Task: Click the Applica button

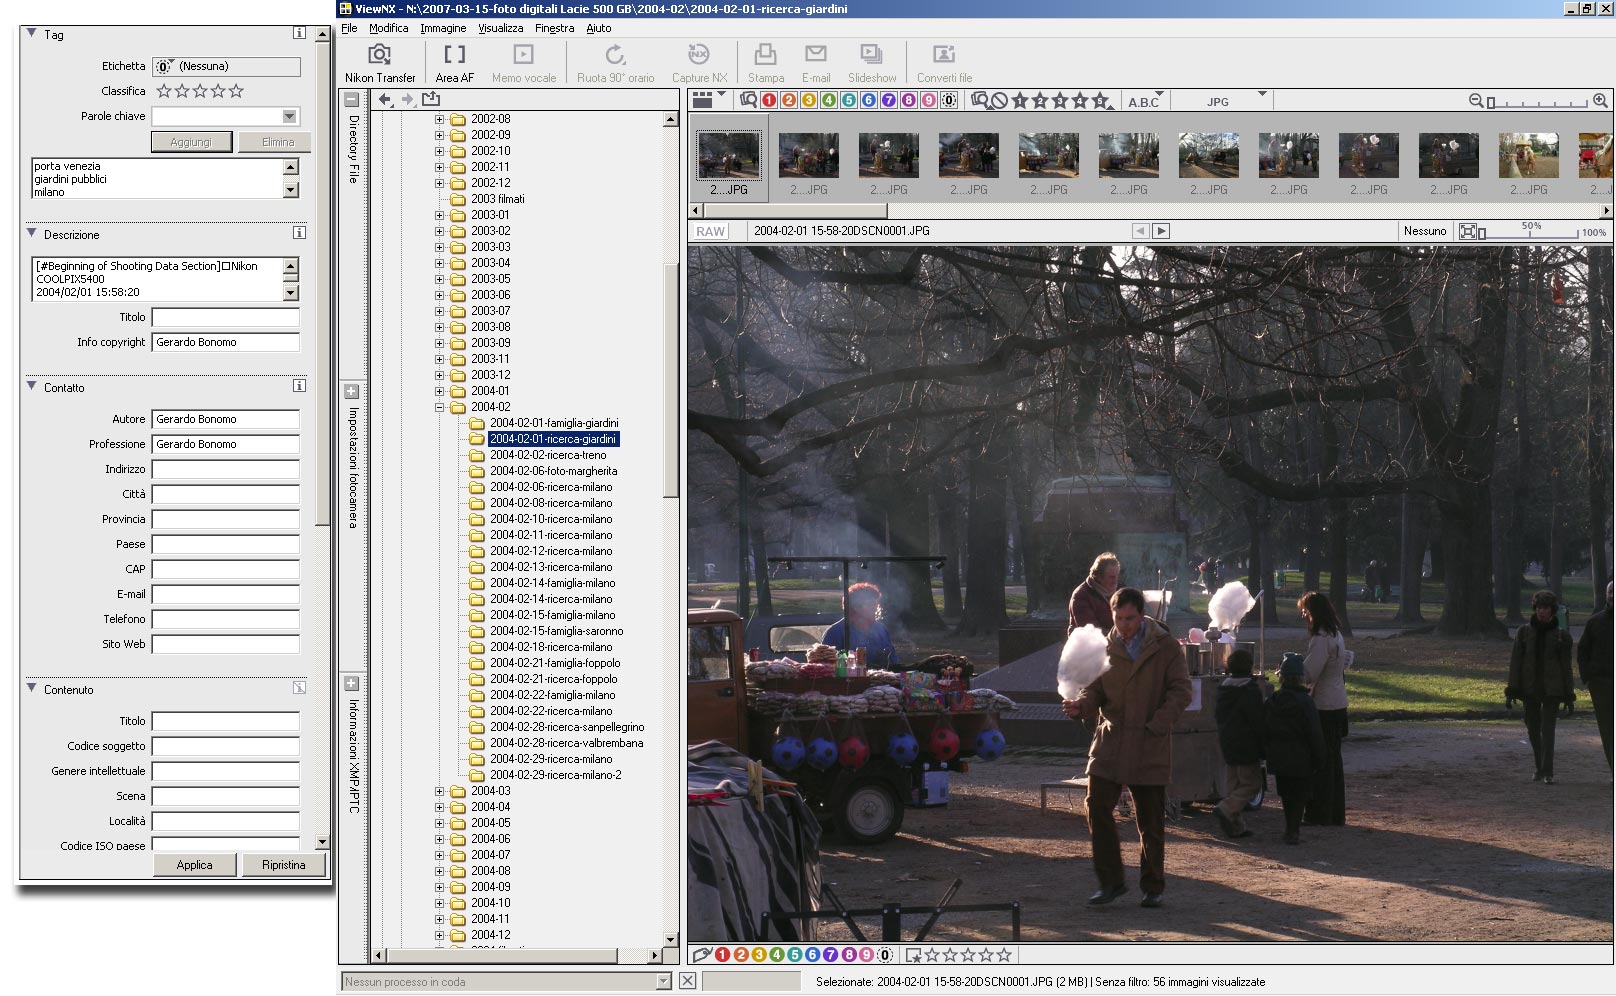Action: pos(195,865)
